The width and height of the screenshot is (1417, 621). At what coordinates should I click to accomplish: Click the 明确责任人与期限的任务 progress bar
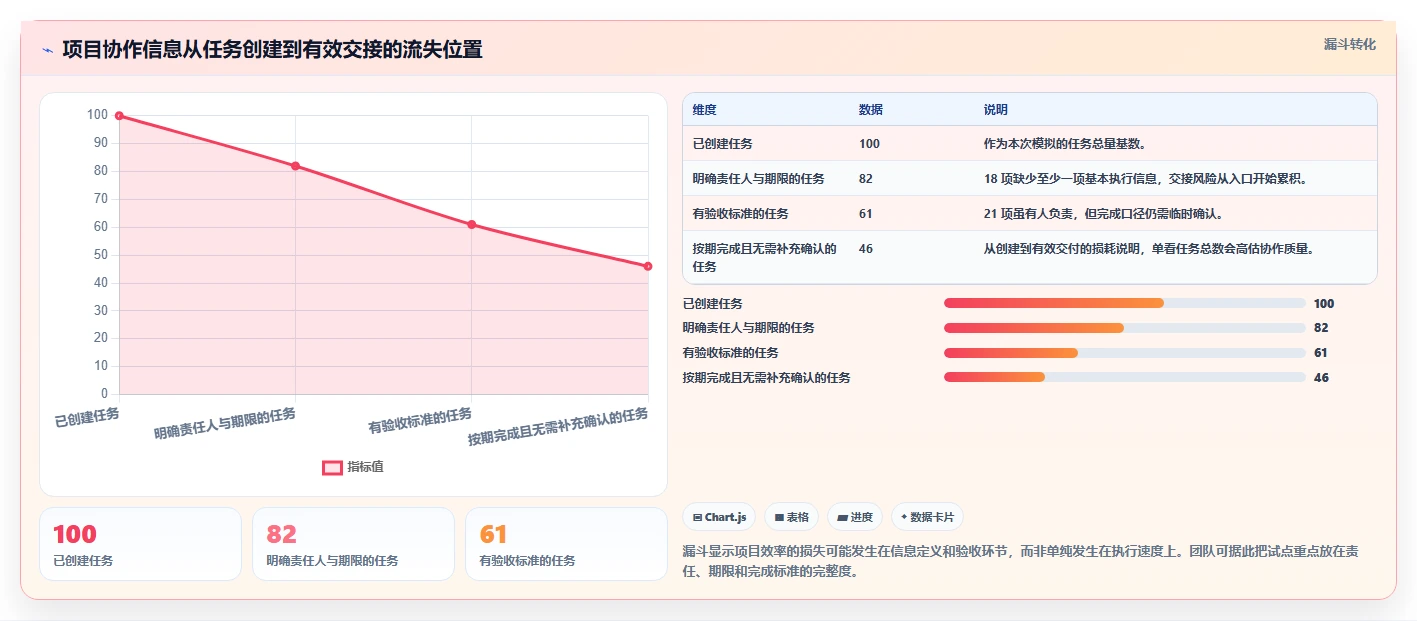point(1124,328)
